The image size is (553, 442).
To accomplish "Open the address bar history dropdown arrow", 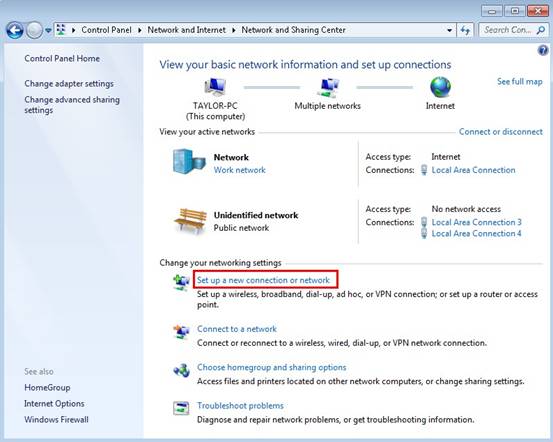I will [x=449, y=30].
